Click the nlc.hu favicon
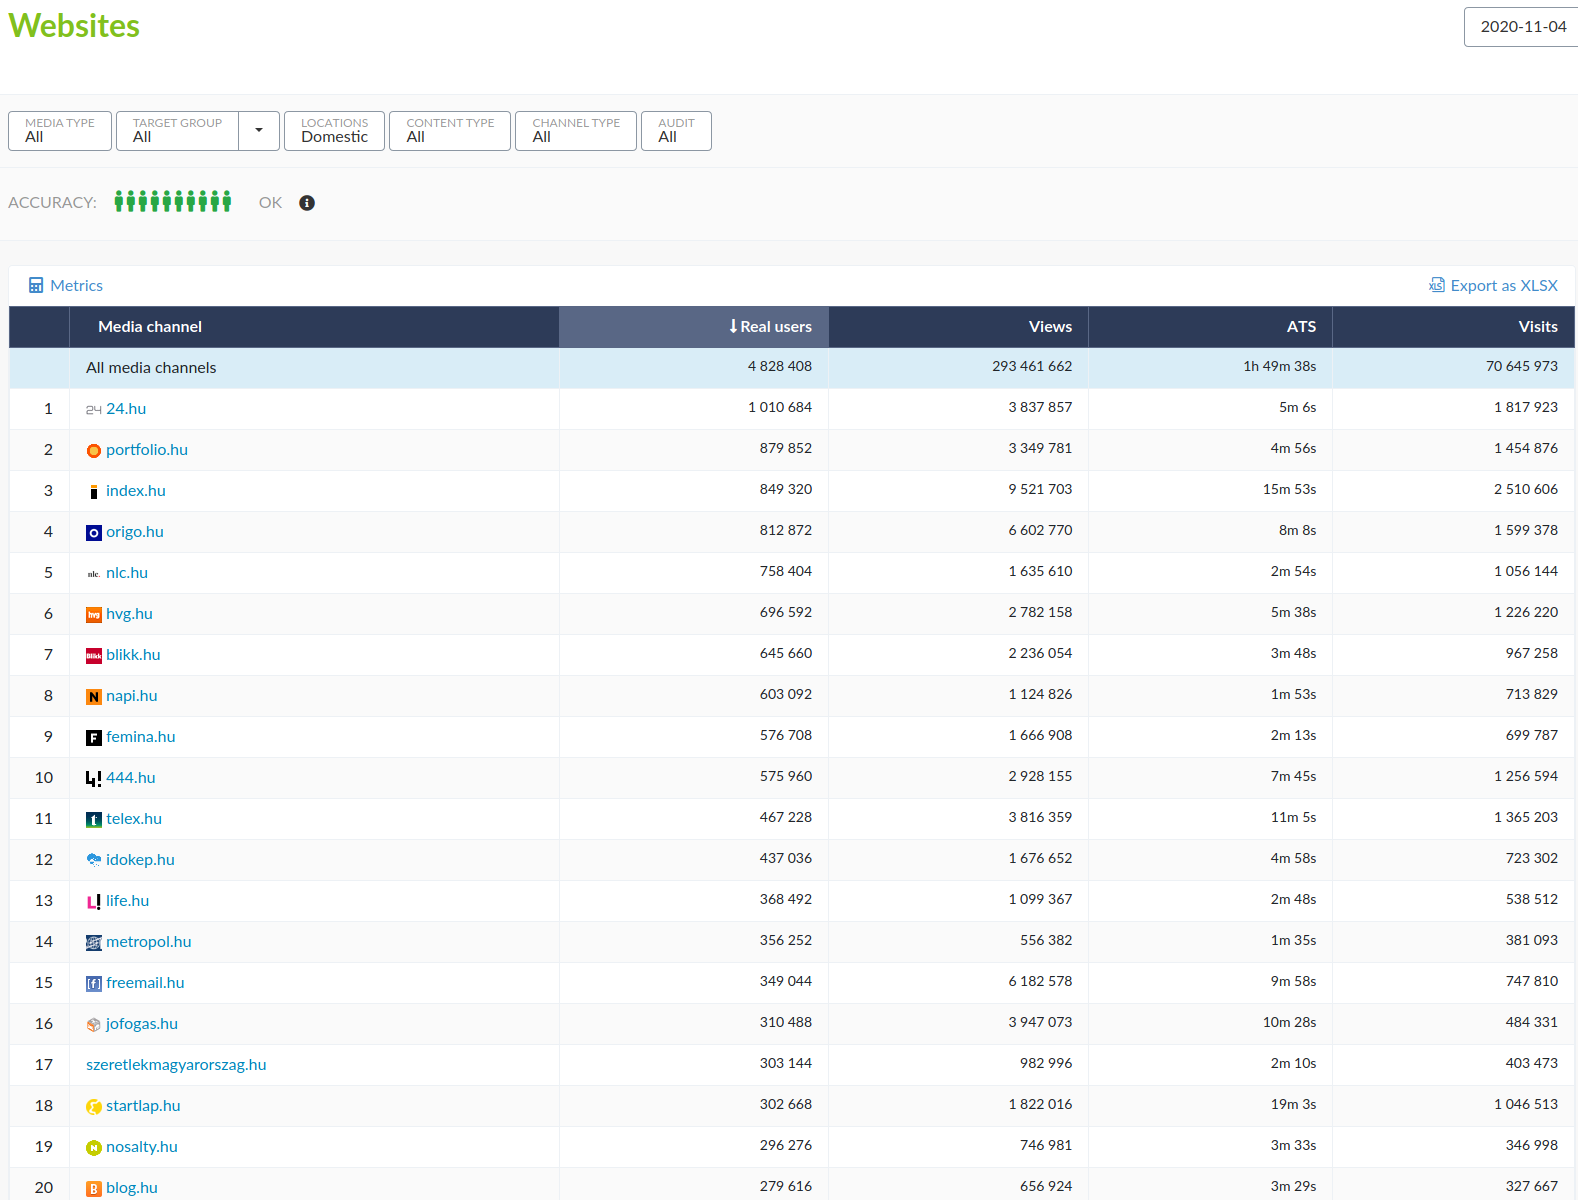Screen dimensions: 1578x1200 click(93, 574)
